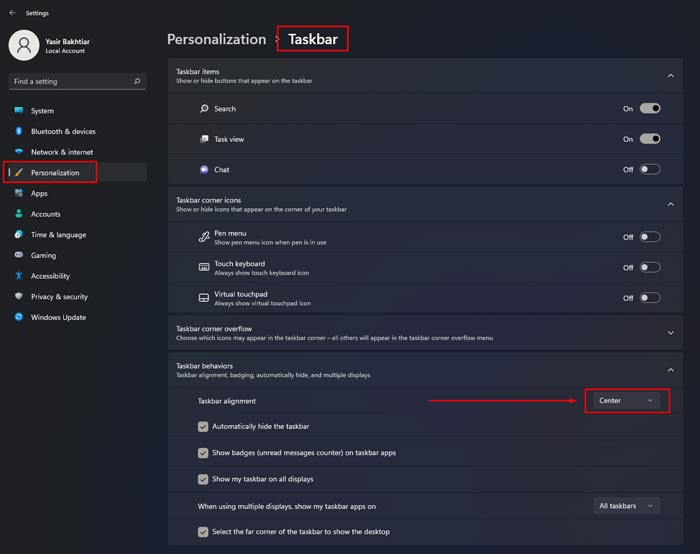Click the Privacy & security shield icon

[18, 297]
